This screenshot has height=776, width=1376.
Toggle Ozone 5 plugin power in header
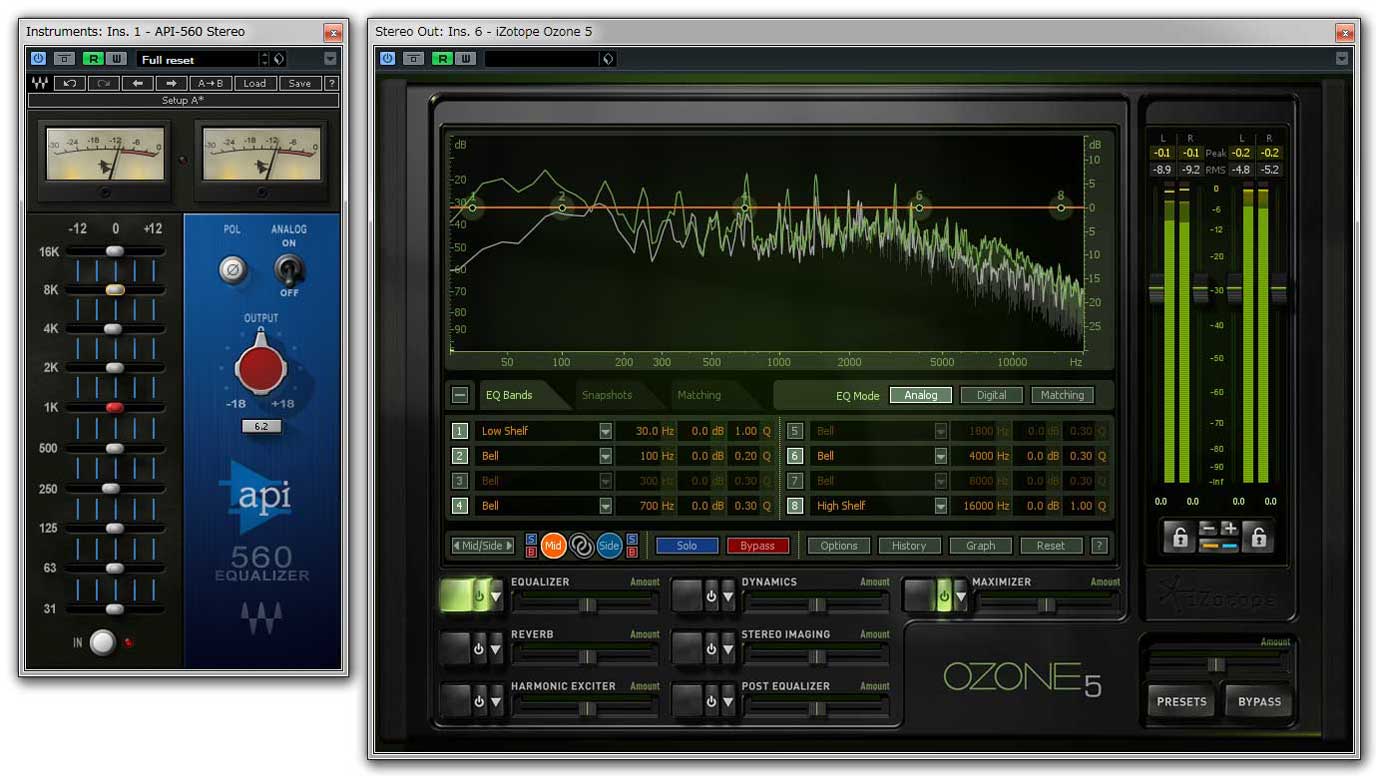point(389,59)
